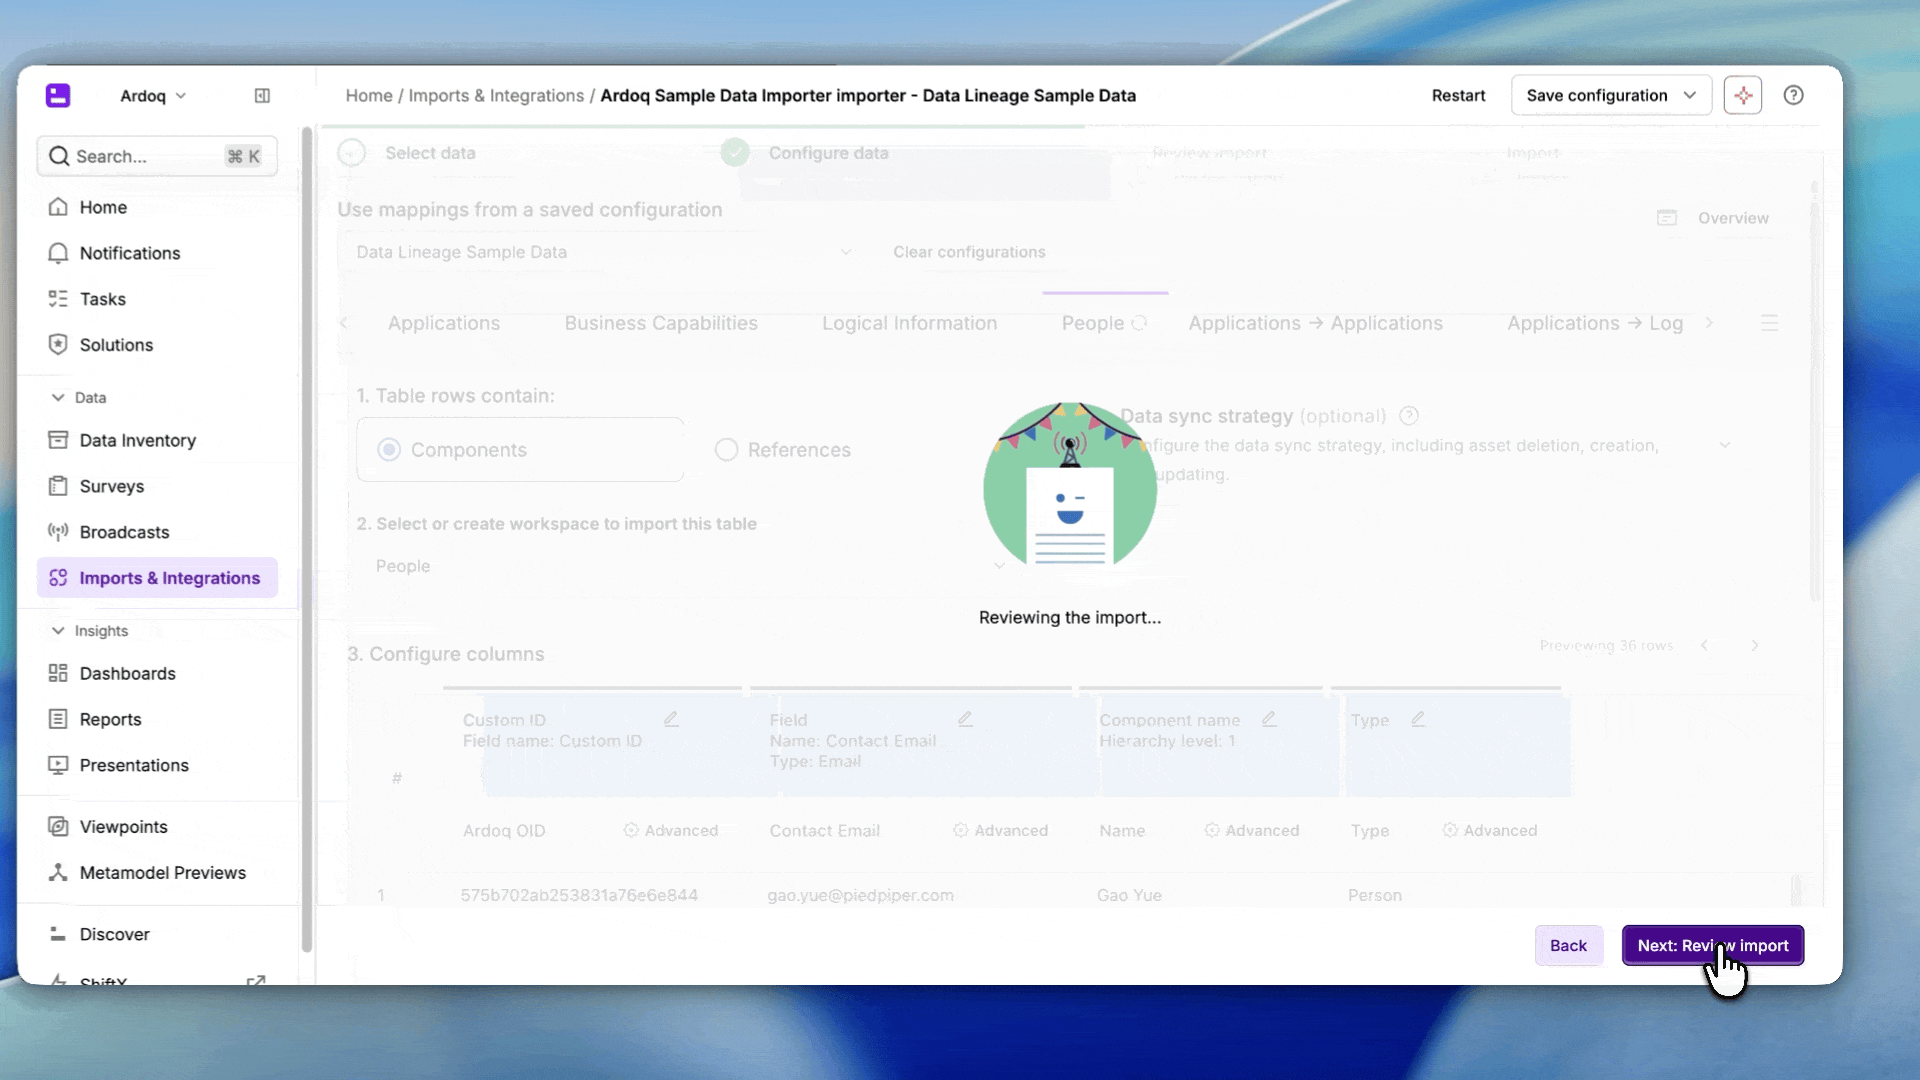
Task: Select the References radio option
Action: point(726,450)
